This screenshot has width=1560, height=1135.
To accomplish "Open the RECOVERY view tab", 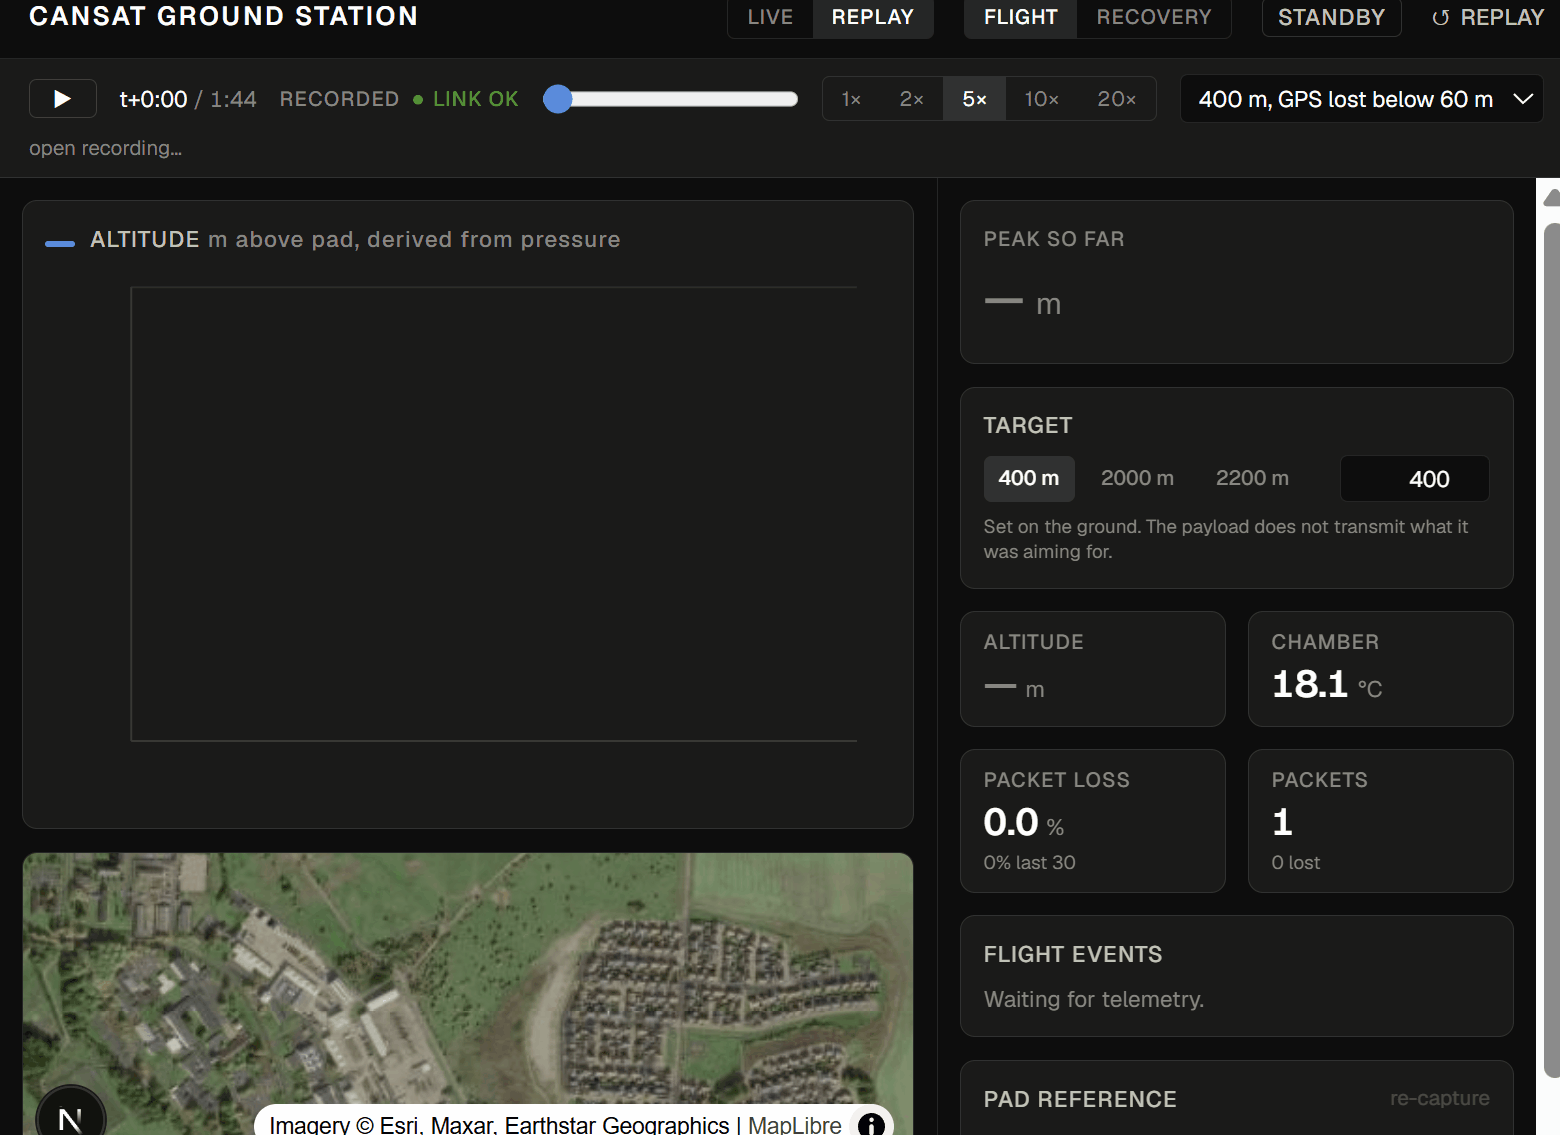I will 1153,17.
